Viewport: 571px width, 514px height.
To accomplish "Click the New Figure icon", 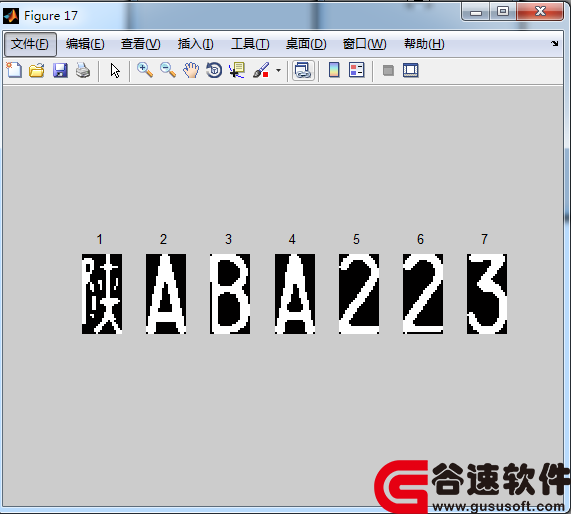I will tap(14, 70).
